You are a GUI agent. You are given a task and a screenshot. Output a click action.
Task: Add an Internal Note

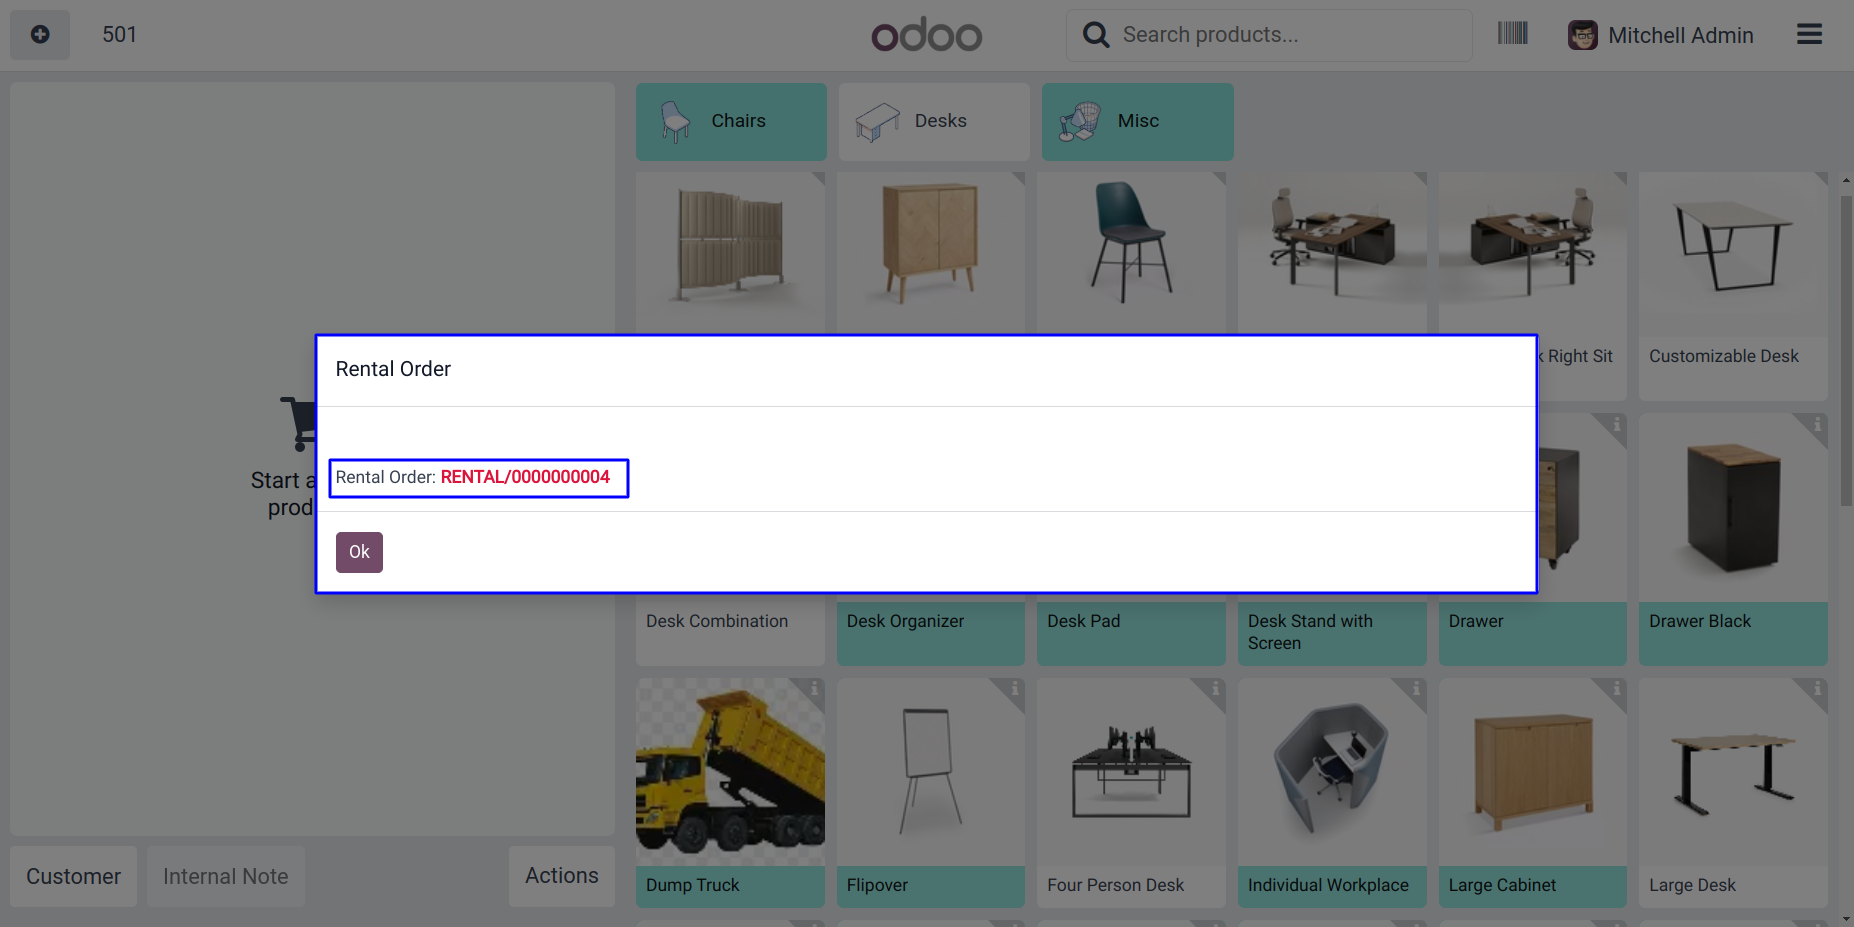(x=225, y=877)
